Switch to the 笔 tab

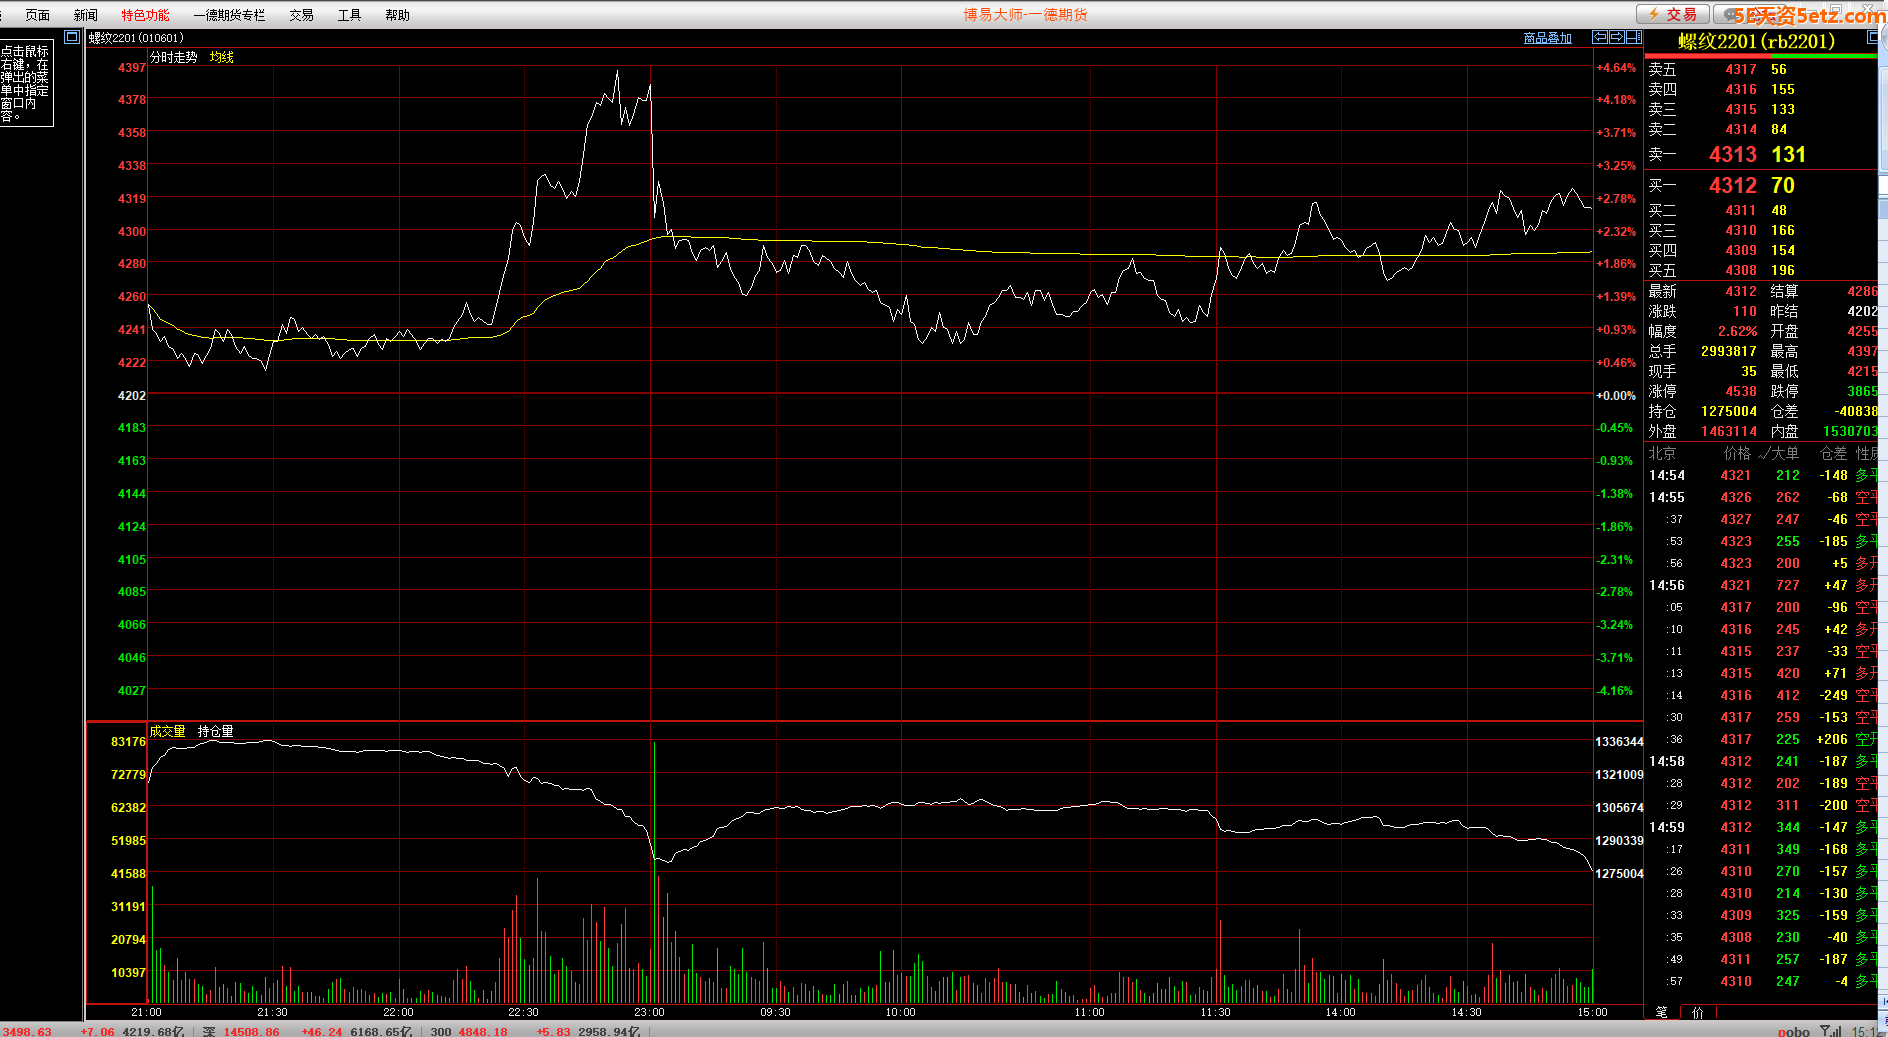pos(1661,1012)
